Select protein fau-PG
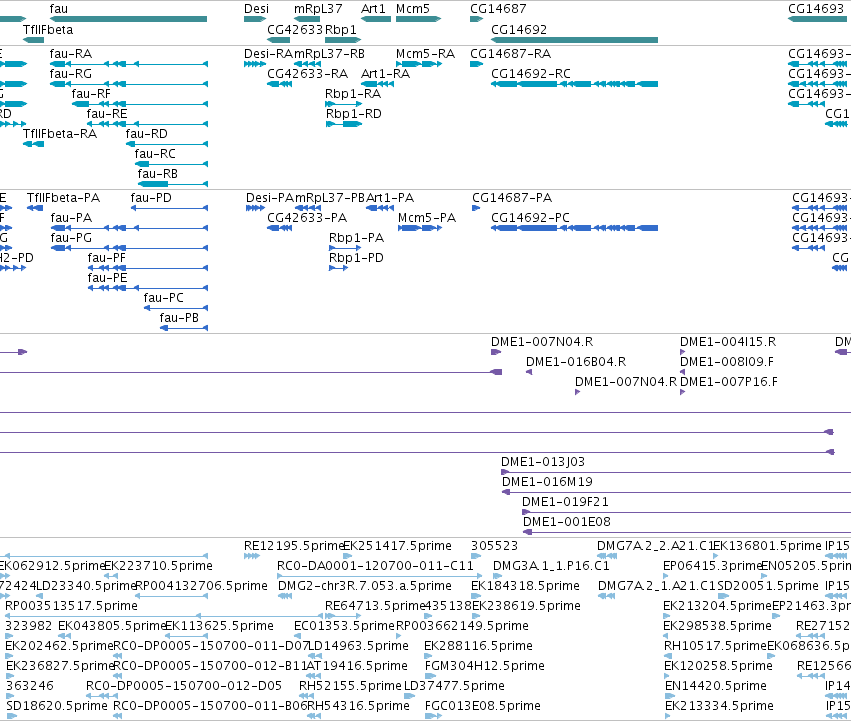The image size is (851, 721). pos(71,237)
